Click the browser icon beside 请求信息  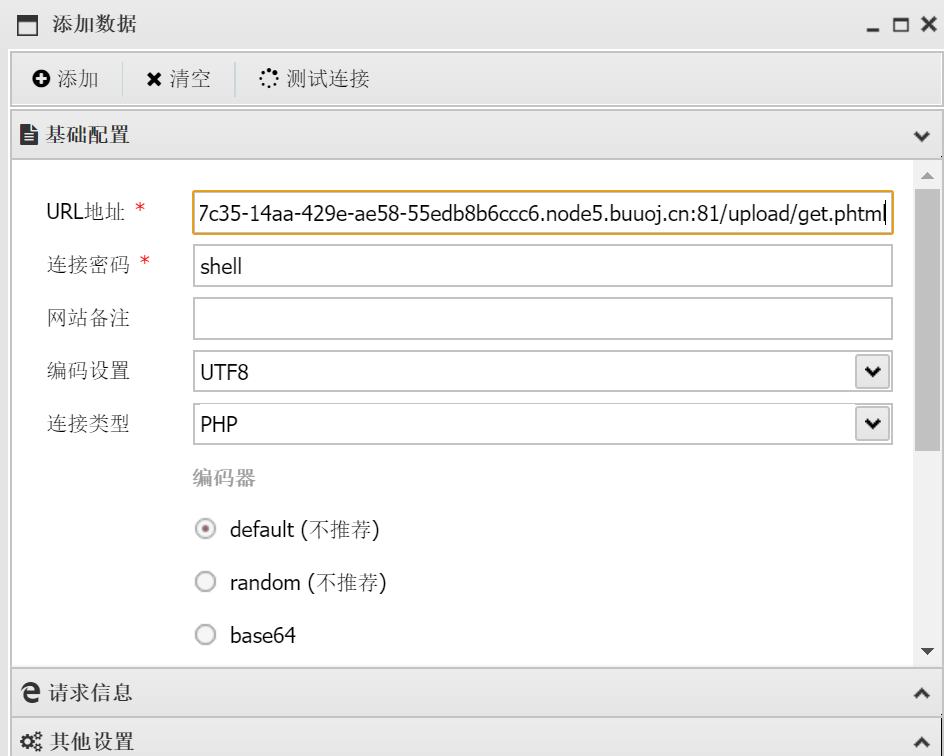click(30, 693)
